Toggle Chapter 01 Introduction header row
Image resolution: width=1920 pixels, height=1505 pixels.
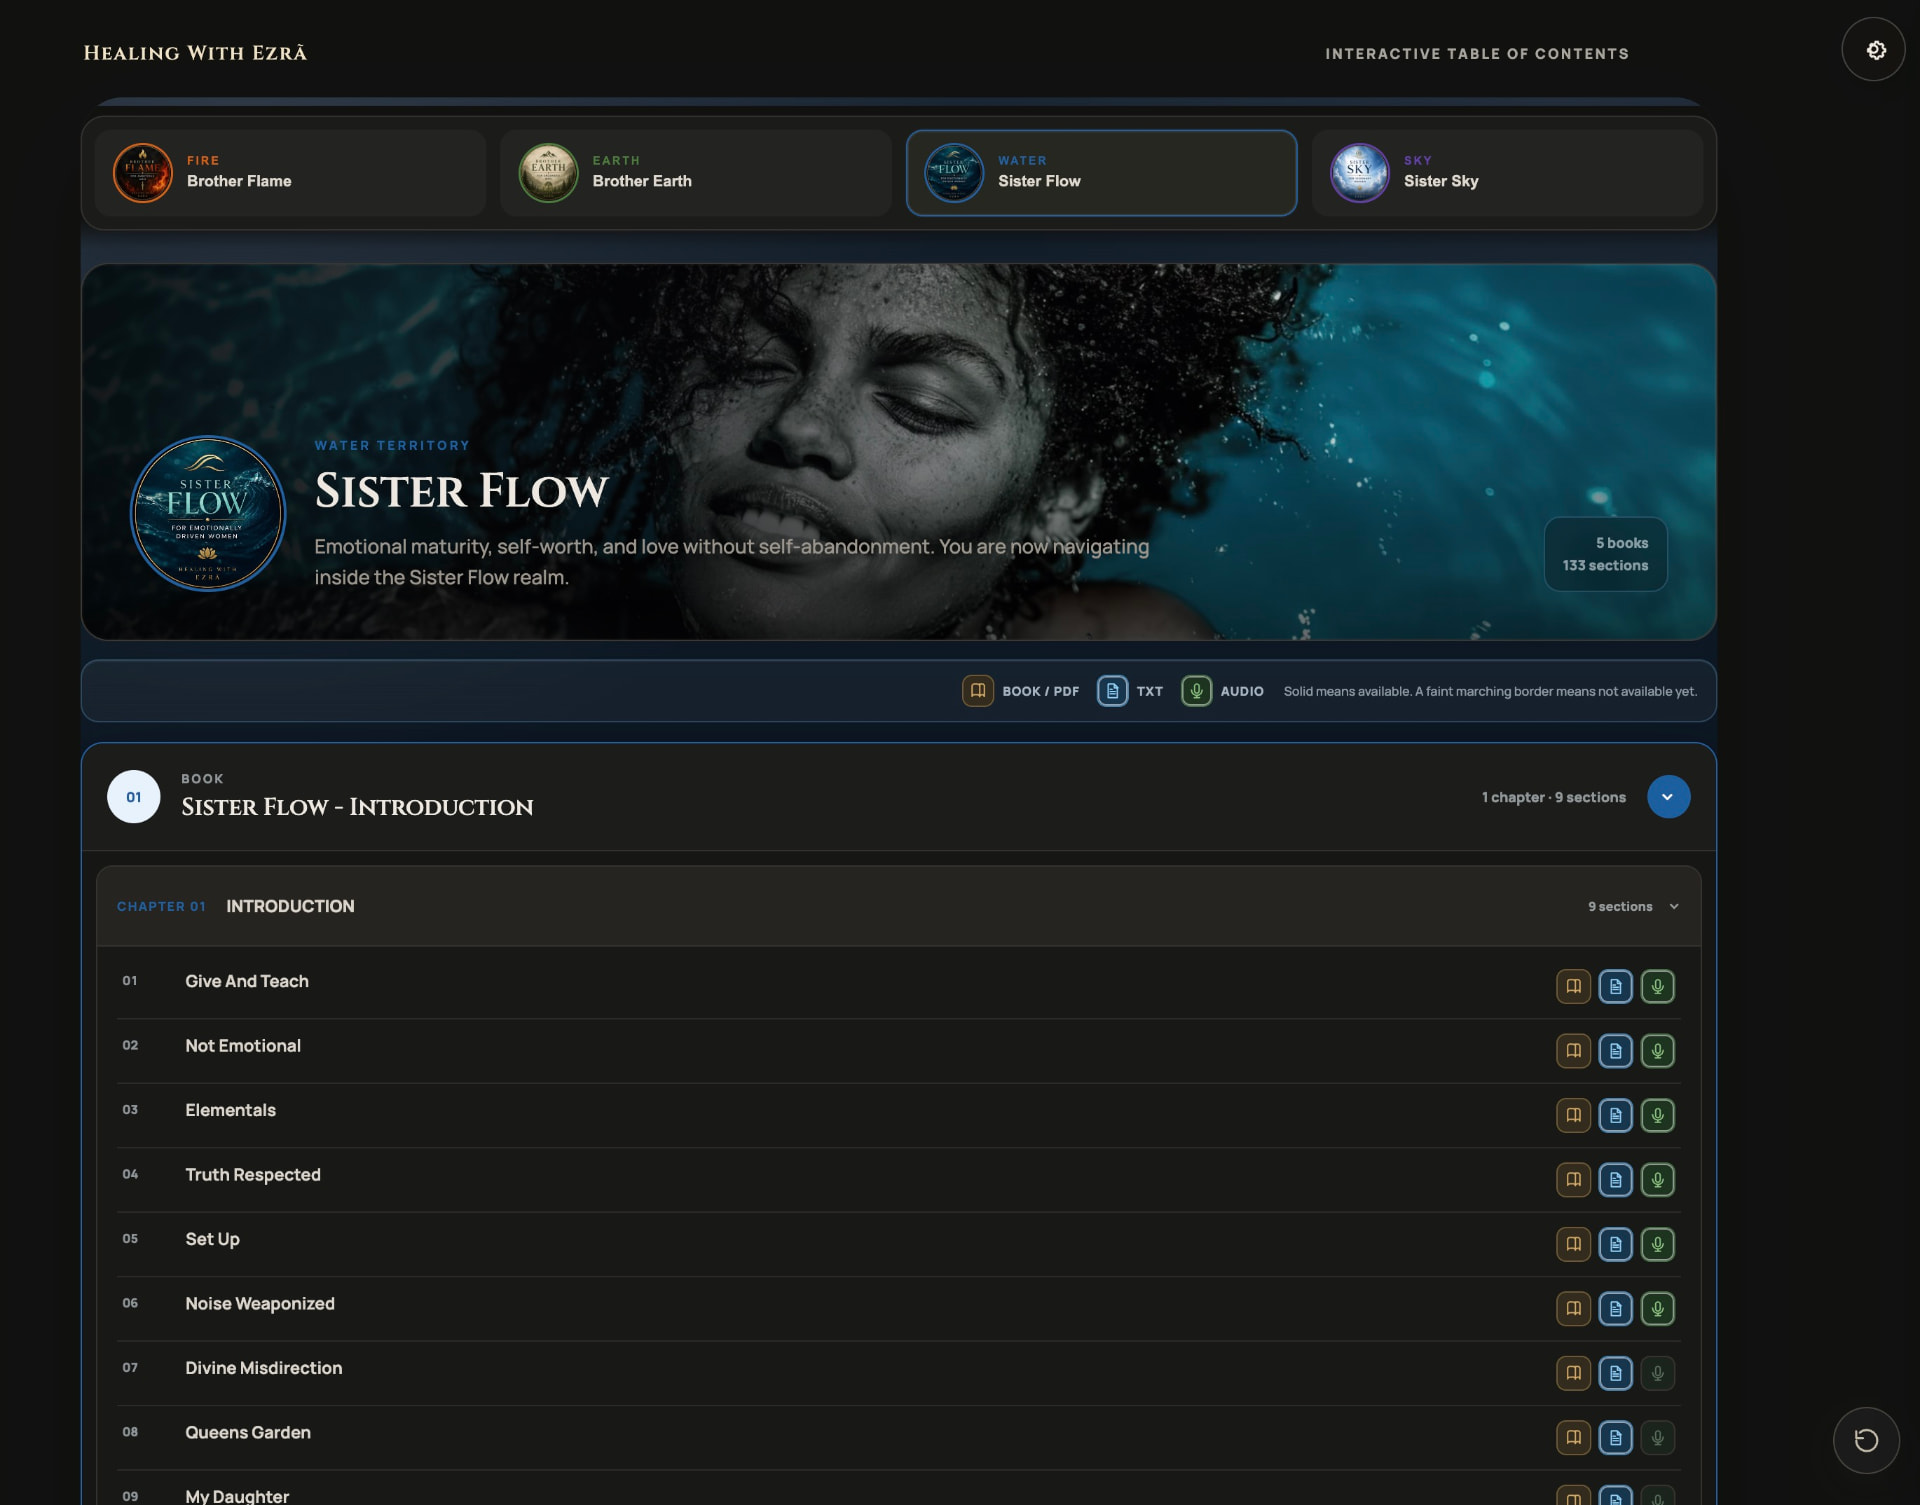(x=899, y=906)
